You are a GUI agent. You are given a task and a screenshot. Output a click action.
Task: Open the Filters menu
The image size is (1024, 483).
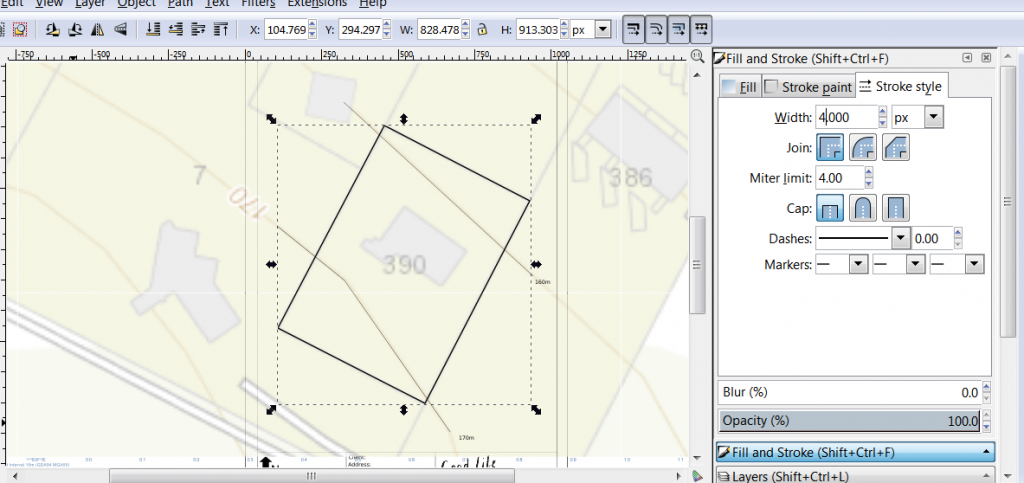[259, 3]
